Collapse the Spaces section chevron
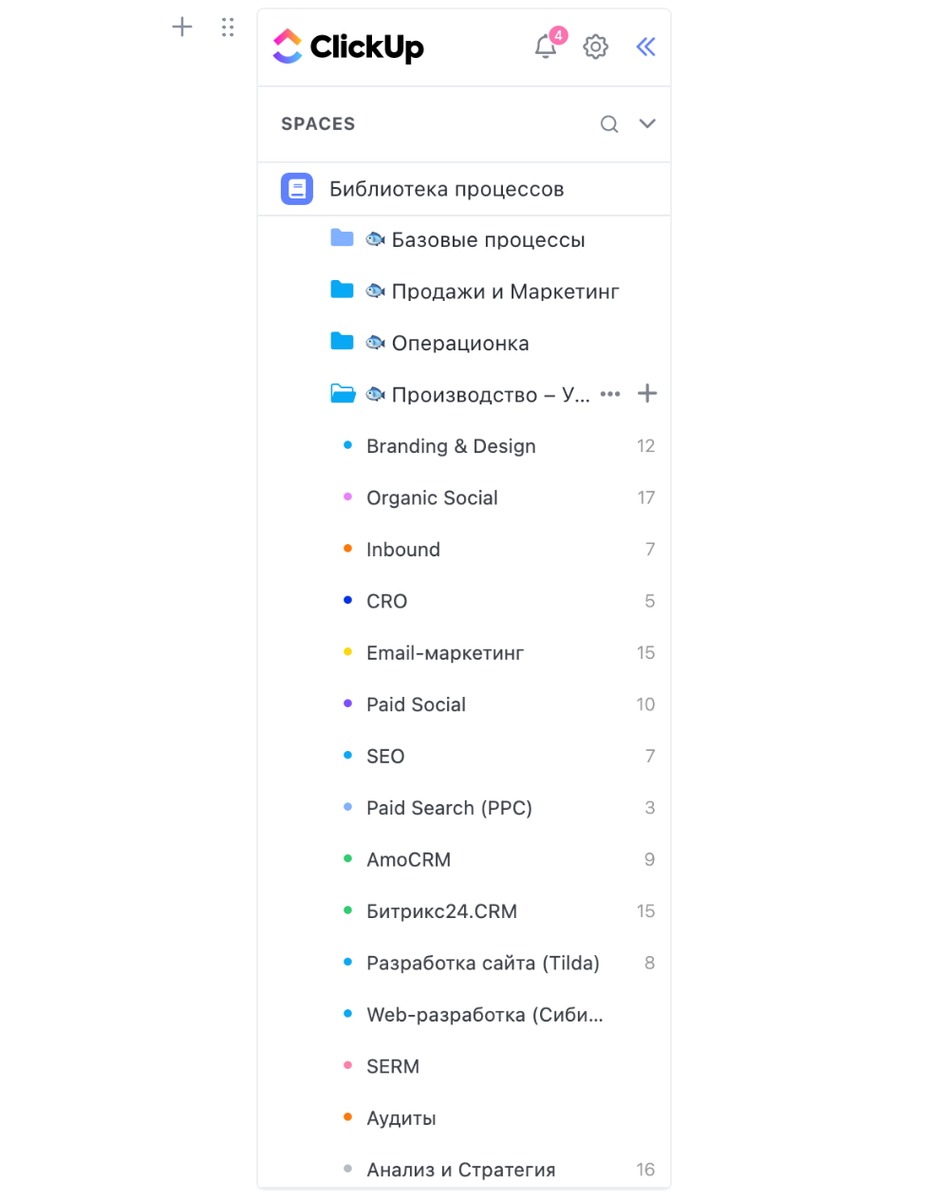The height and width of the screenshot is (1200, 932). (x=647, y=124)
